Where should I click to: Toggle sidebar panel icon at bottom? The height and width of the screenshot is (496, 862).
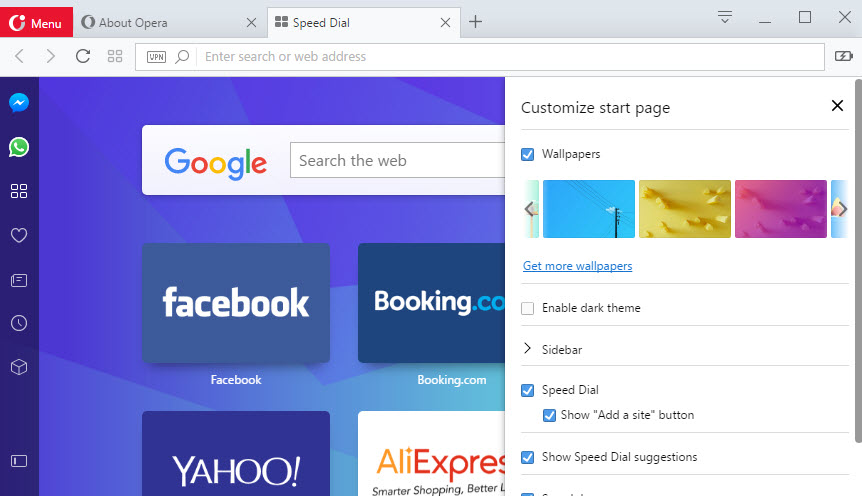pyautogui.click(x=19, y=461)
